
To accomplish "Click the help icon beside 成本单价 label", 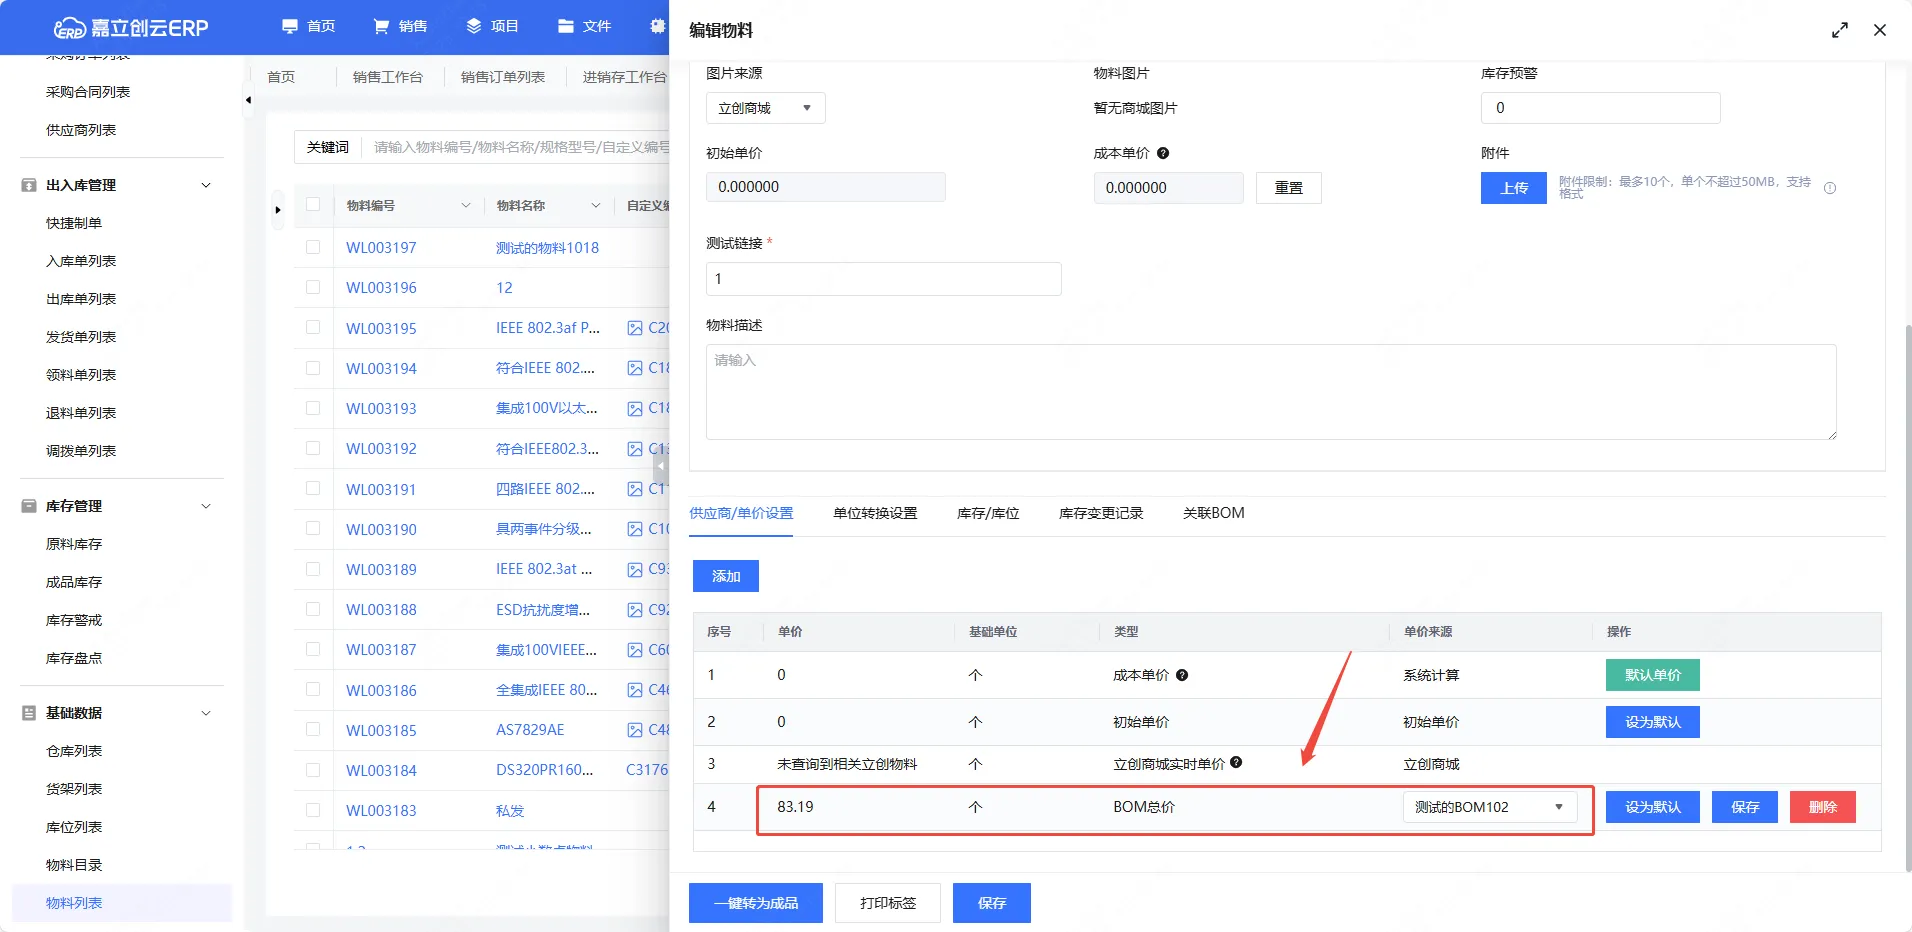I will click(x=1163, y=153).
